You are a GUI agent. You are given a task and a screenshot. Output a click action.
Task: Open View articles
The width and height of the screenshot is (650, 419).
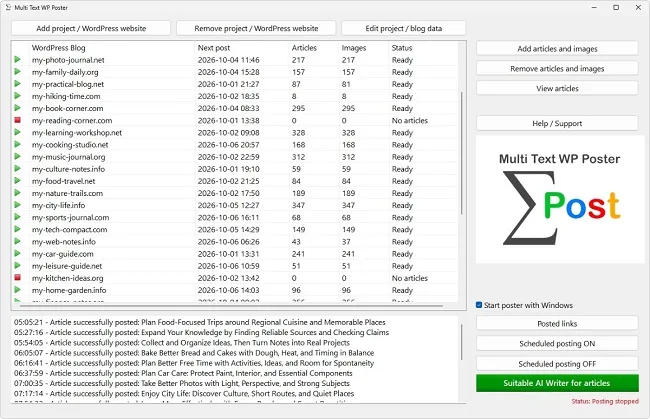557,88
